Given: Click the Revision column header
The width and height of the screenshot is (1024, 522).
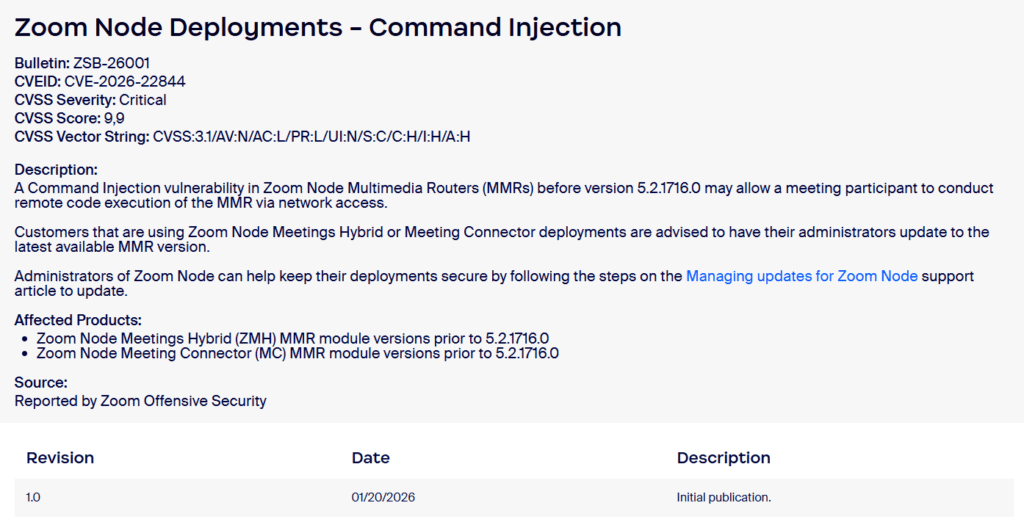Looking at the screenshot, I should pyautogui.click(x=60, y=458).
